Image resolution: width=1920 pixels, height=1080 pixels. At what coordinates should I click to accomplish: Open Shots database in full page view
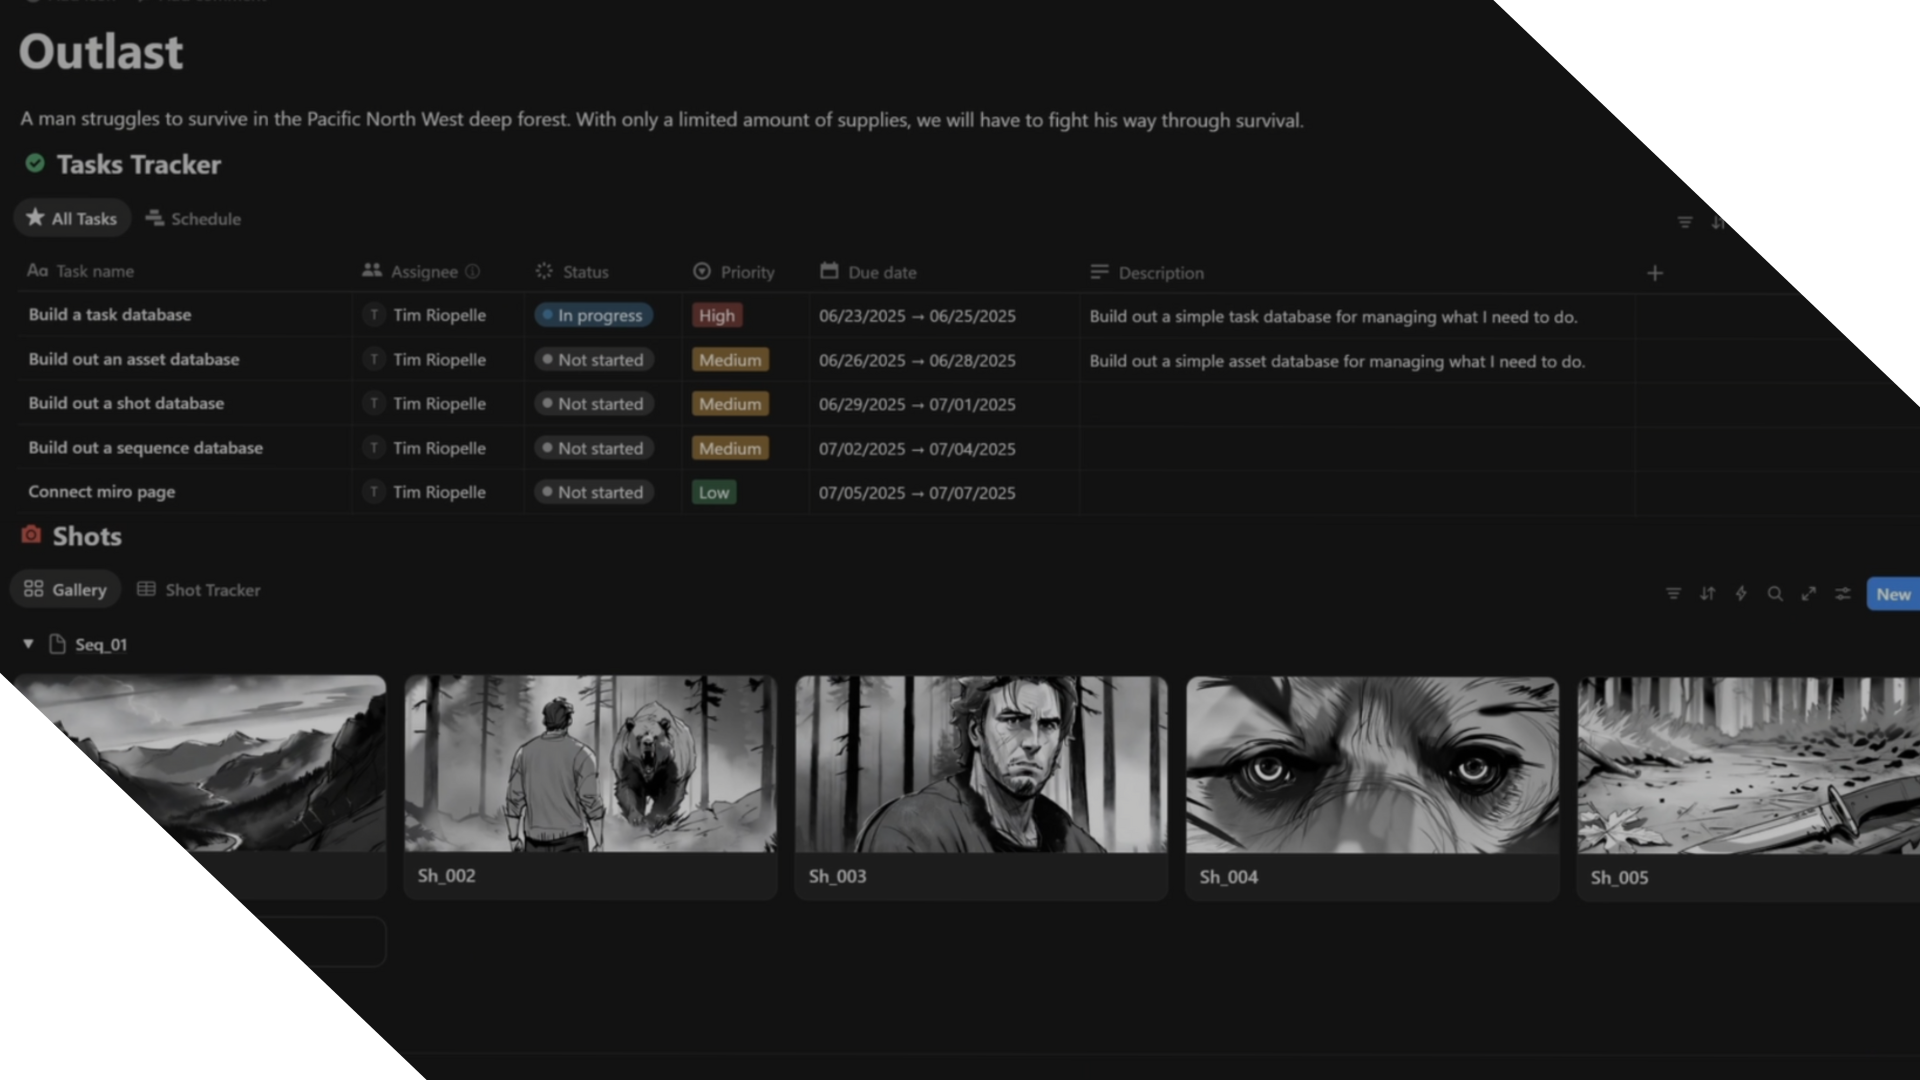tap(1809, 593)
